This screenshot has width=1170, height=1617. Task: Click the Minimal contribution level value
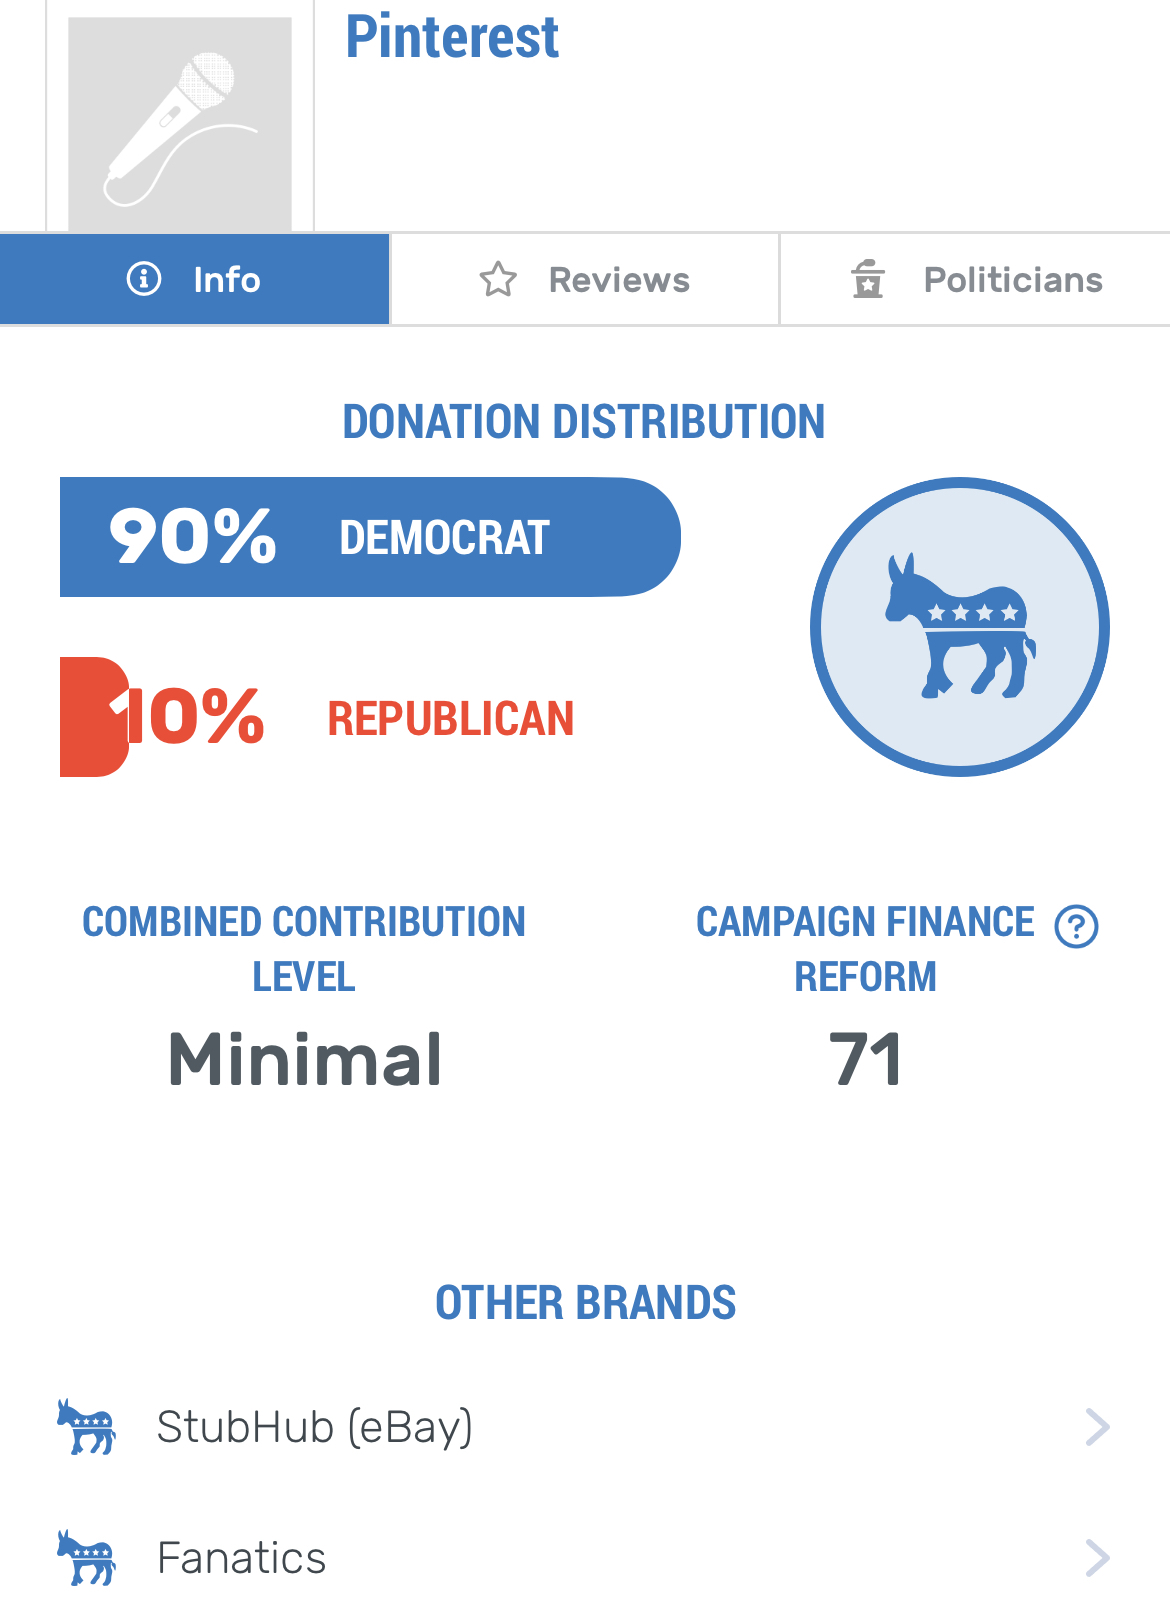click(x=305, y=1060)
